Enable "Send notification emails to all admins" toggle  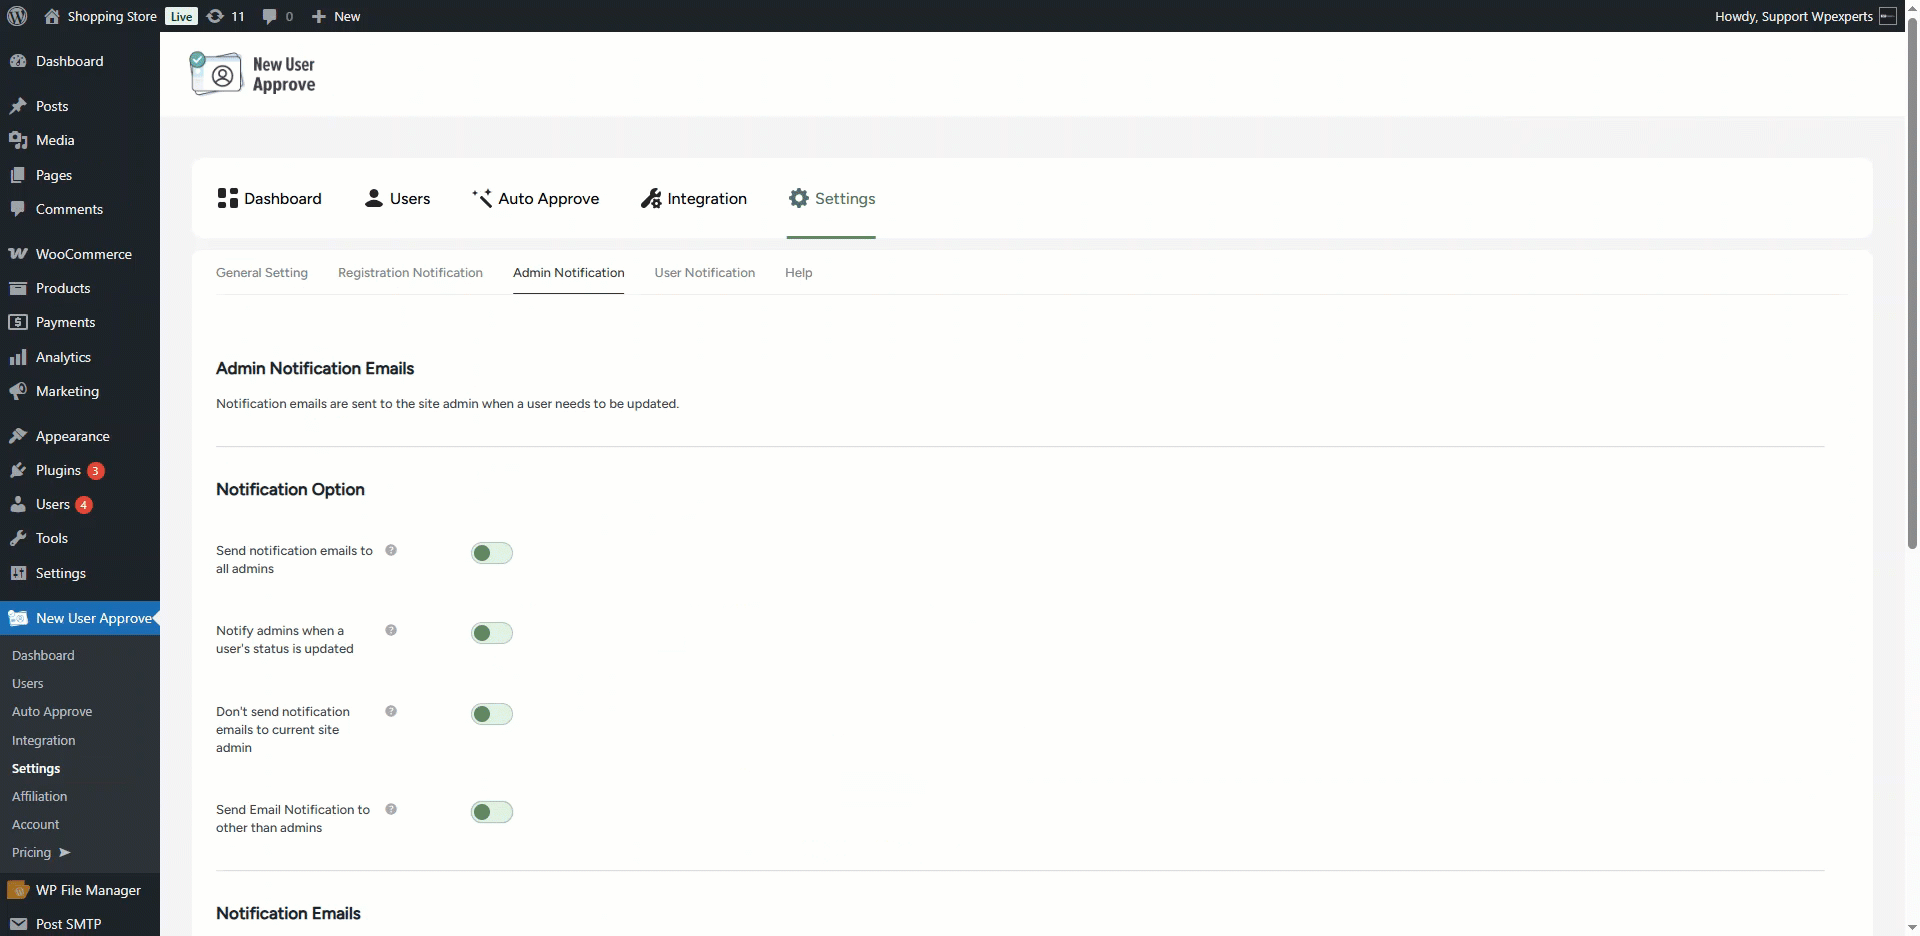click(x=491, y=553)
